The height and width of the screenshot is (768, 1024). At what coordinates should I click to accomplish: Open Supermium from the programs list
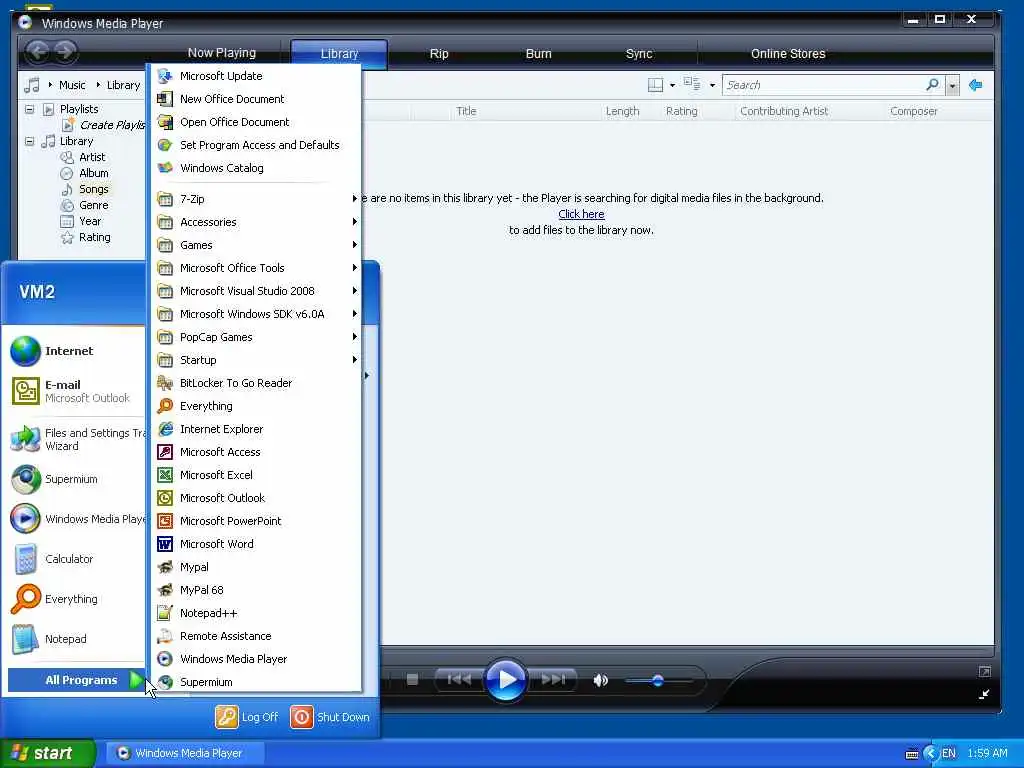[x=256, y=682]
